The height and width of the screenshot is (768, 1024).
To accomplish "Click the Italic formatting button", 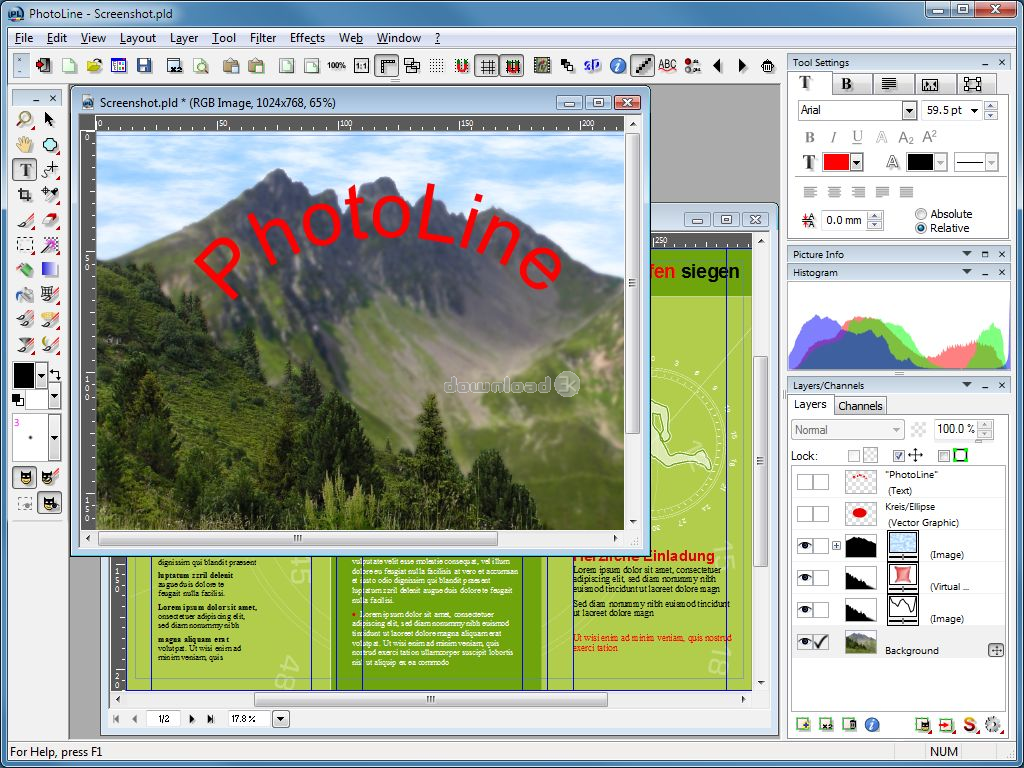I will 833,138.
